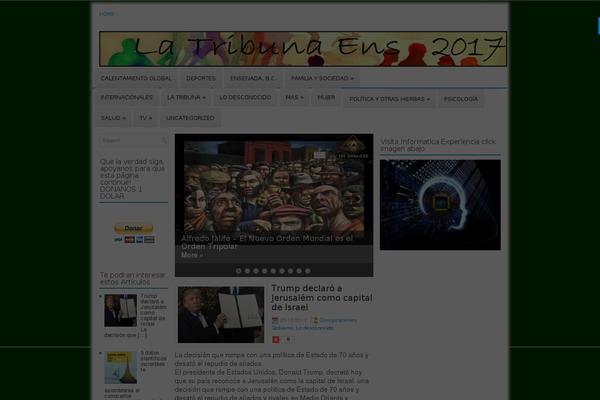
Task: Click the category links under article date
Action: (314, 324)
